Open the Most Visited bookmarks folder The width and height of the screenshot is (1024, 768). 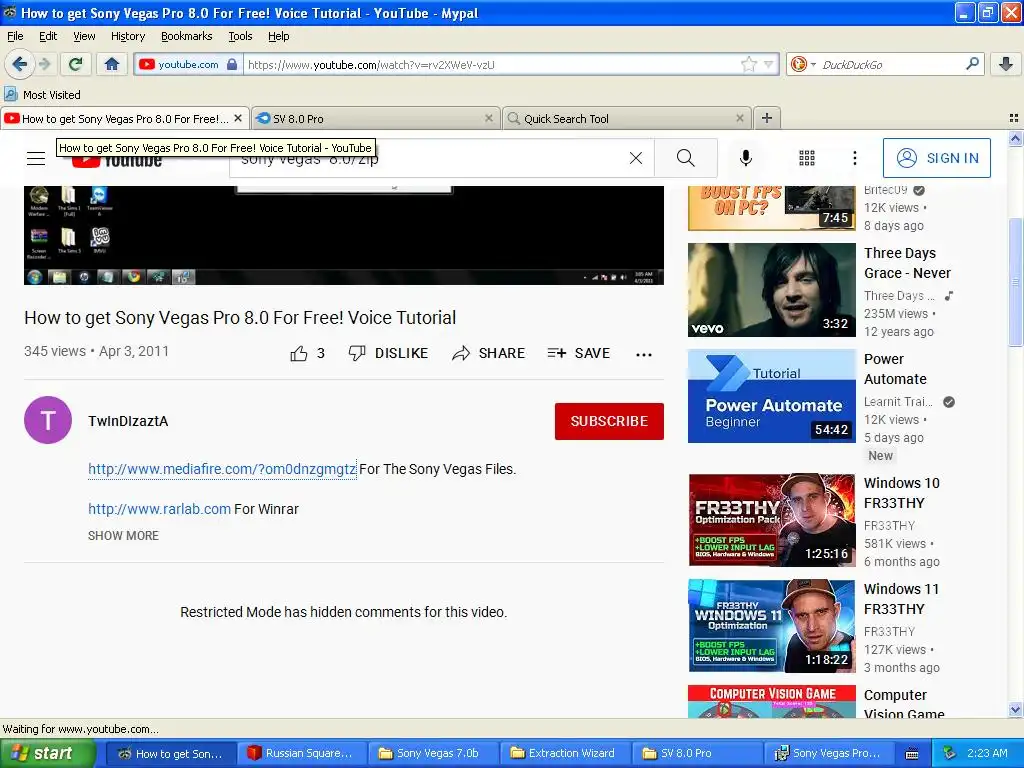coord(42,95)
